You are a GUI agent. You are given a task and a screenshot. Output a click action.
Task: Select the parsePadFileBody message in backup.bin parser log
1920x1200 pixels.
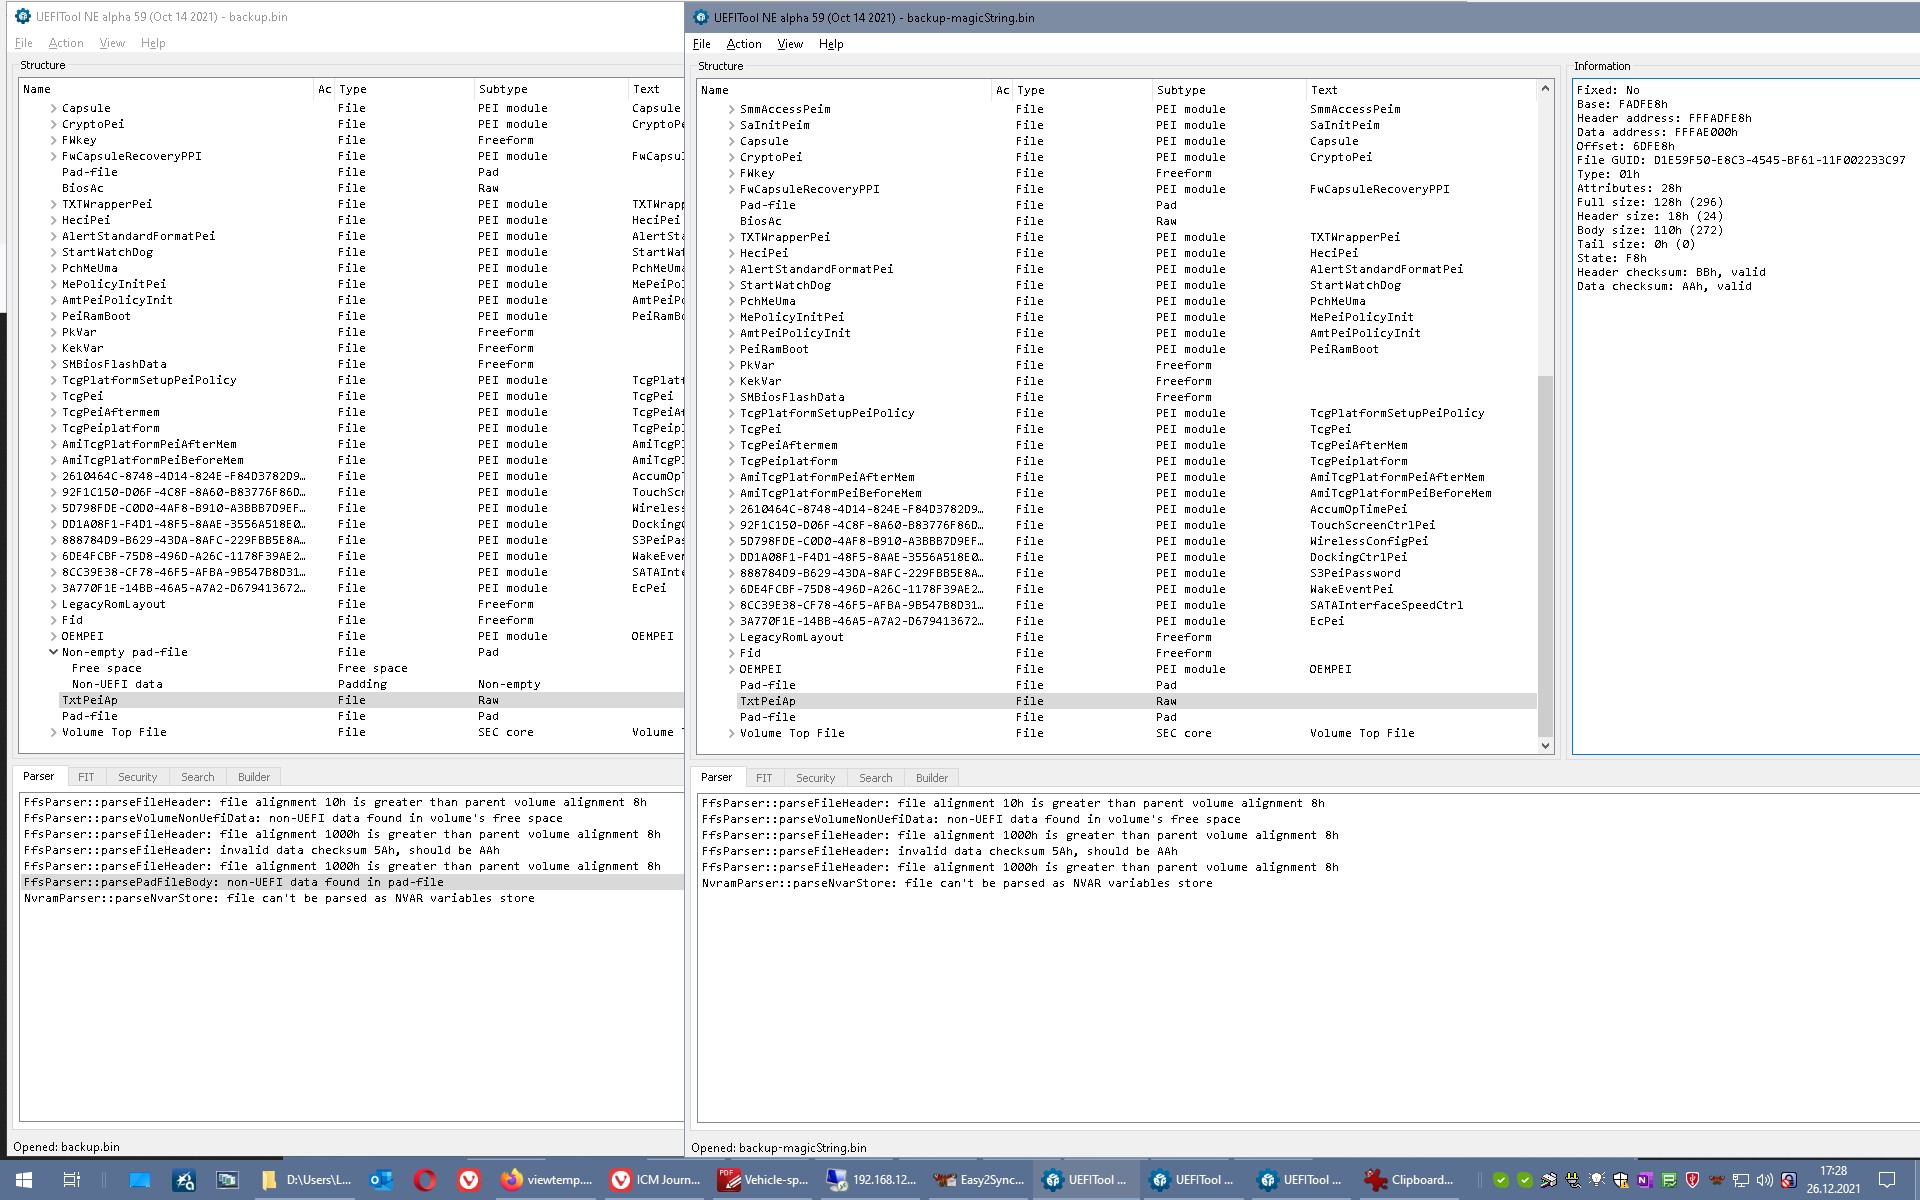(x=352, y=882)
